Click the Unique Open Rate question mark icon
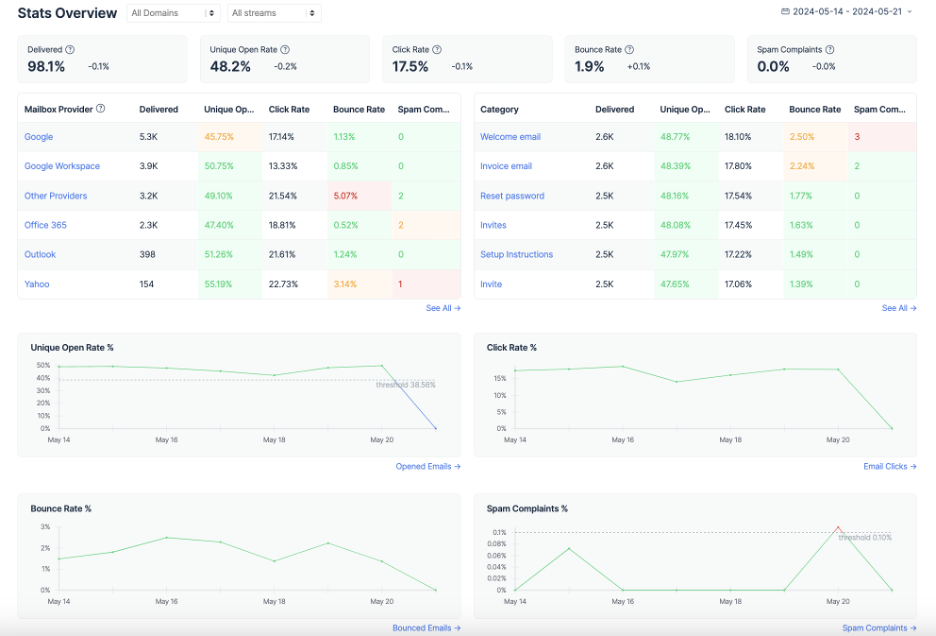This screenshot has width=936, height=636. (286, 48)
